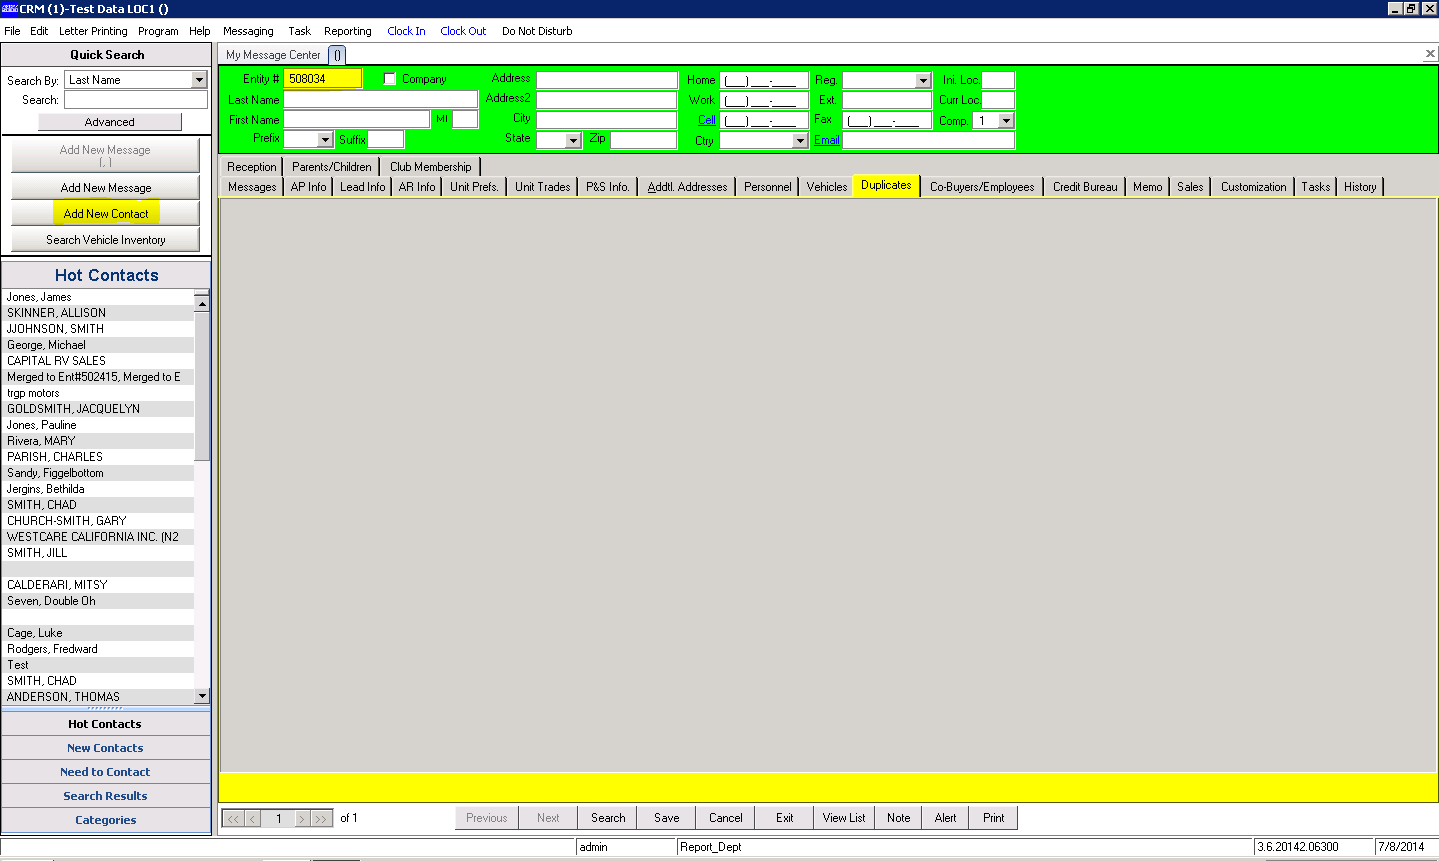The height and width of the screenshot is (861, 1439).
Task: Save the current record
Action: pyautogui.click(x=665, y=817)
